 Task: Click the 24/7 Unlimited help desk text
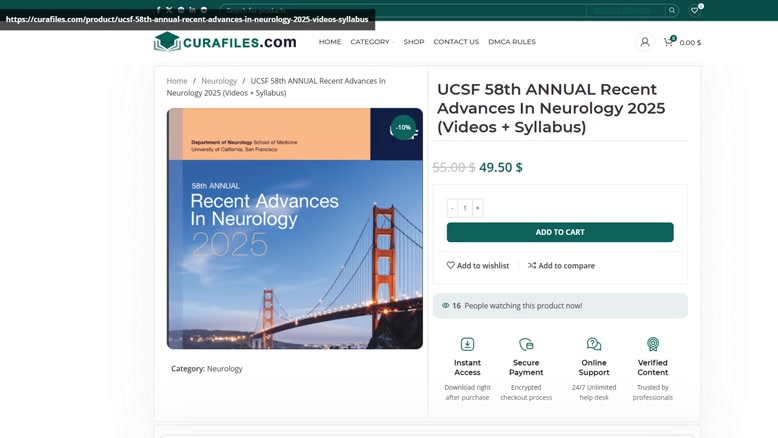tap(594, 392)
